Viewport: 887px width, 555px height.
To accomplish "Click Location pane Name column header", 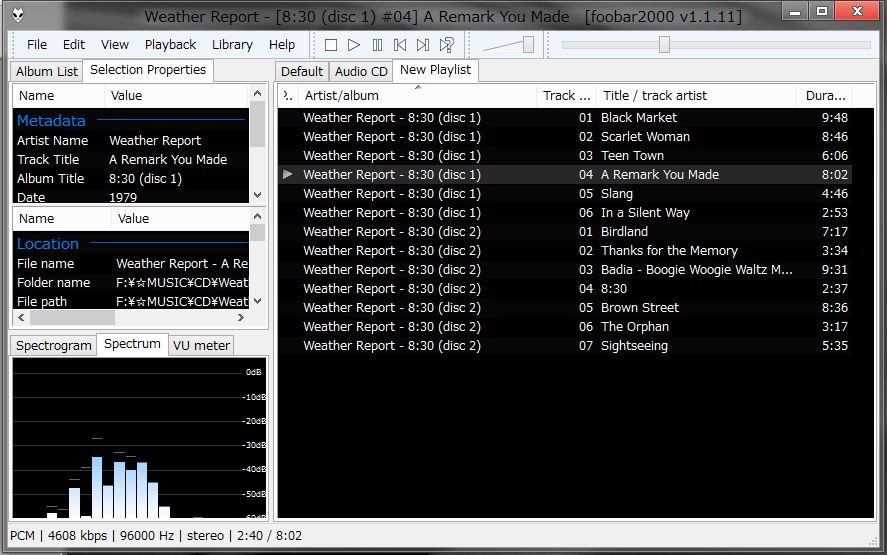I will [62, 218].
